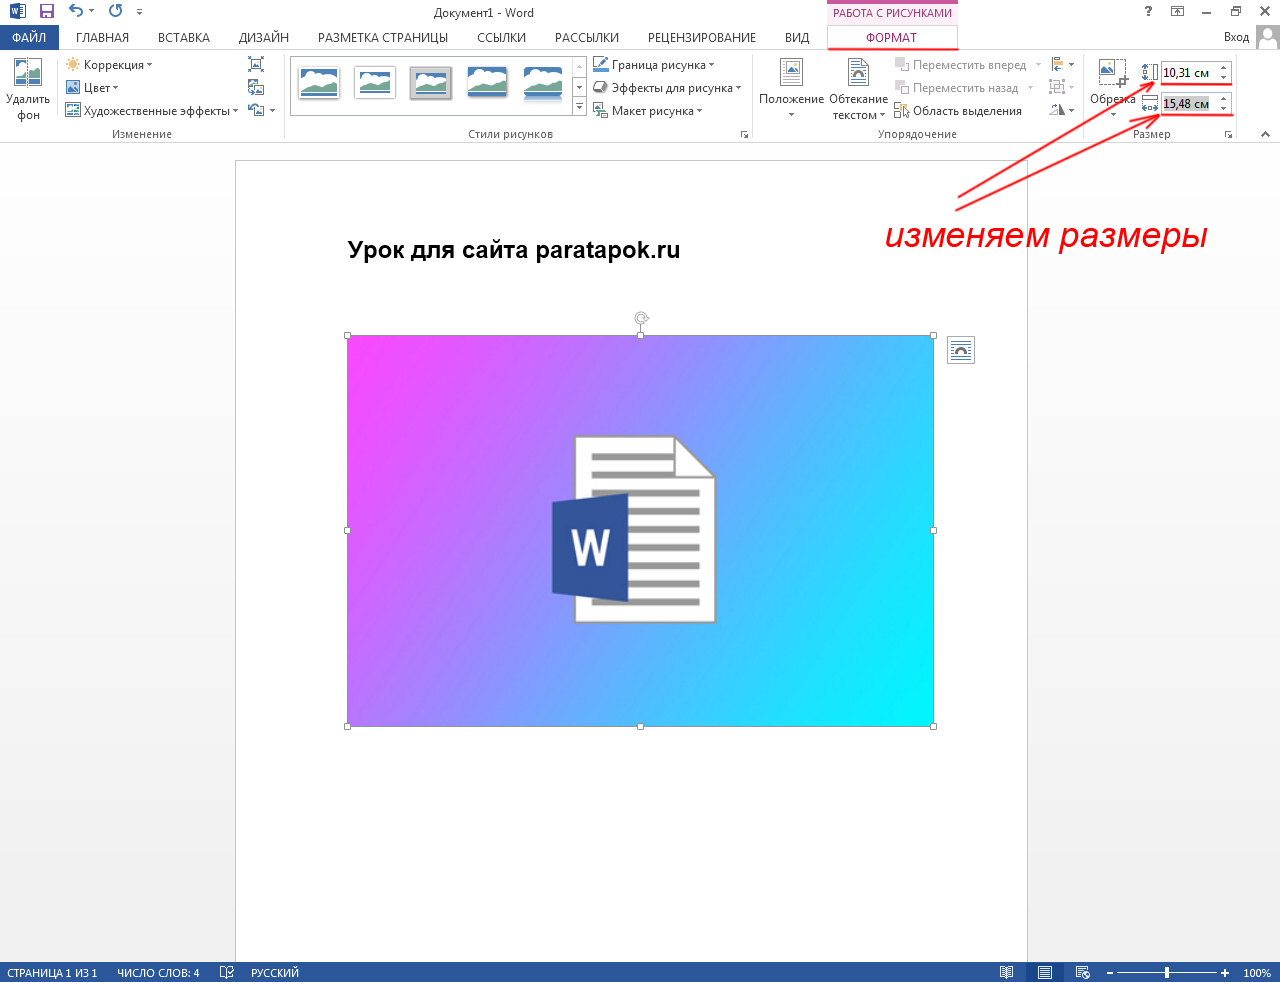
Task: Increase the picture width with up spinner
Action: click(x=1223, y=100)
